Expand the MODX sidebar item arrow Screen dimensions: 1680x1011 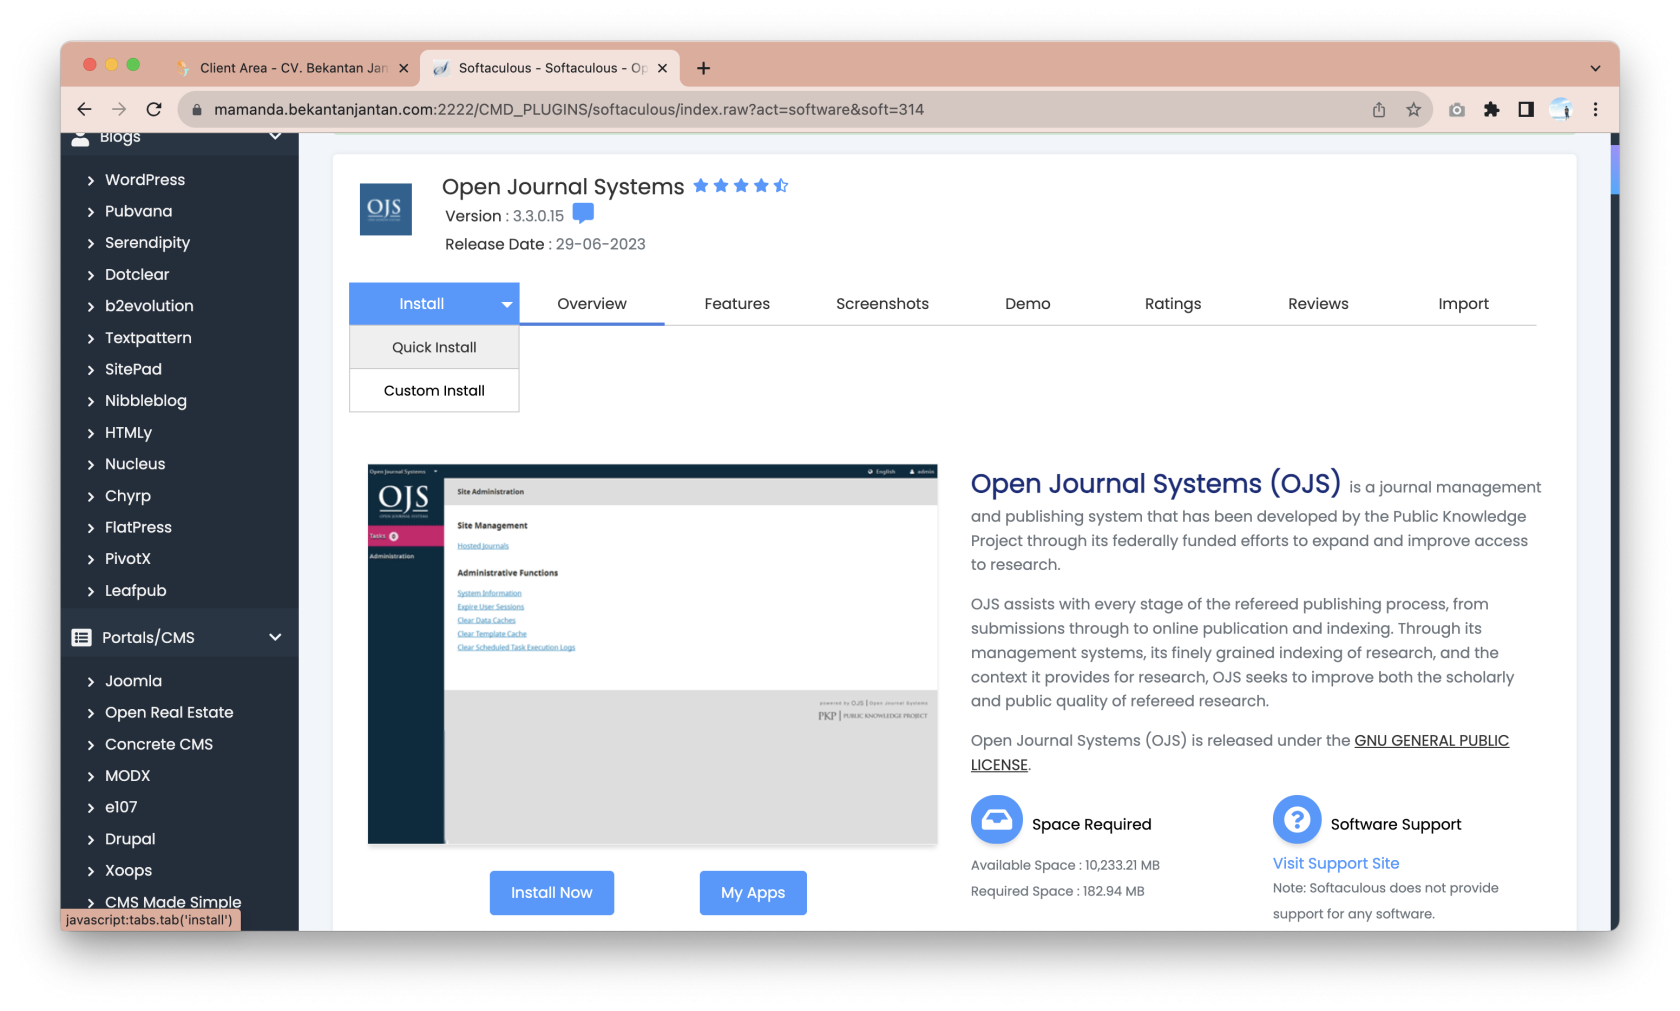coord(91,777)
